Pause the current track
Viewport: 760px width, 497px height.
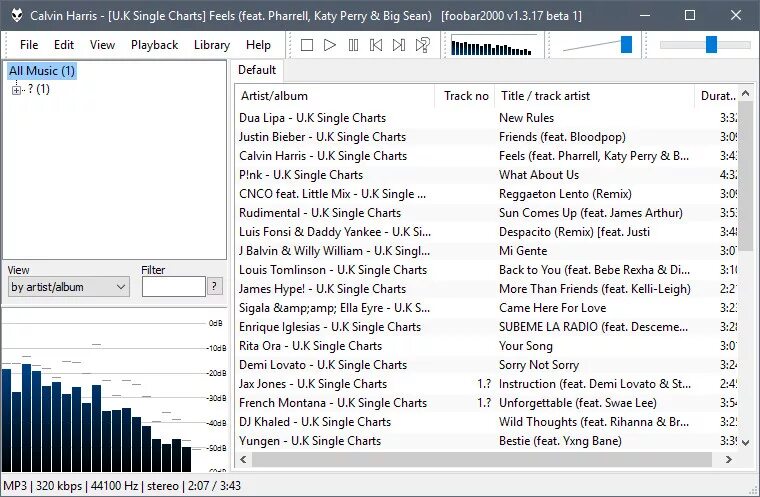point(353,45)
